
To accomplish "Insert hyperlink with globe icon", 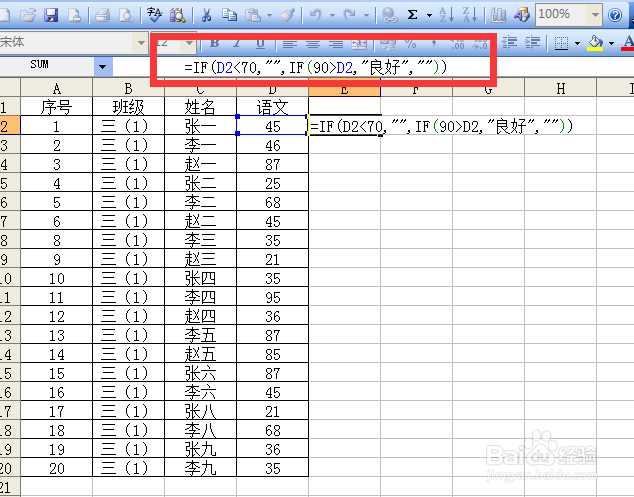I will point(389,15).
